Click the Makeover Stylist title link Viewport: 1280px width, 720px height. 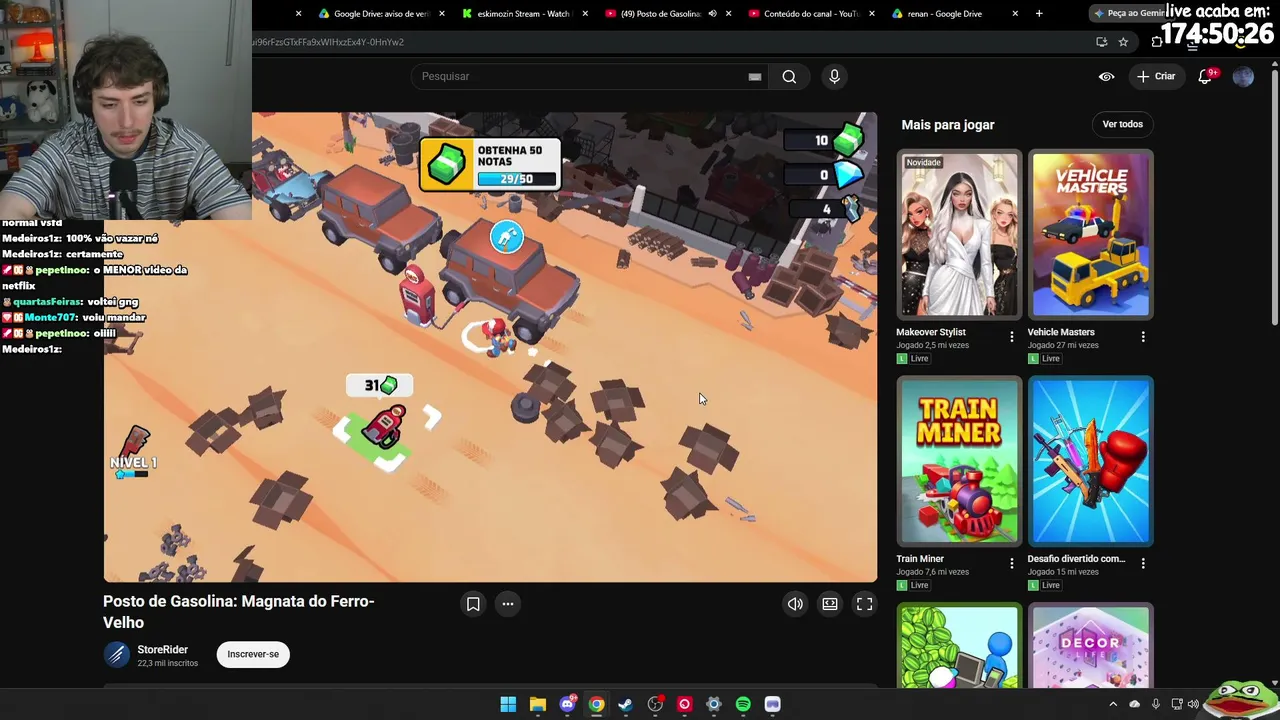(931, 332)
